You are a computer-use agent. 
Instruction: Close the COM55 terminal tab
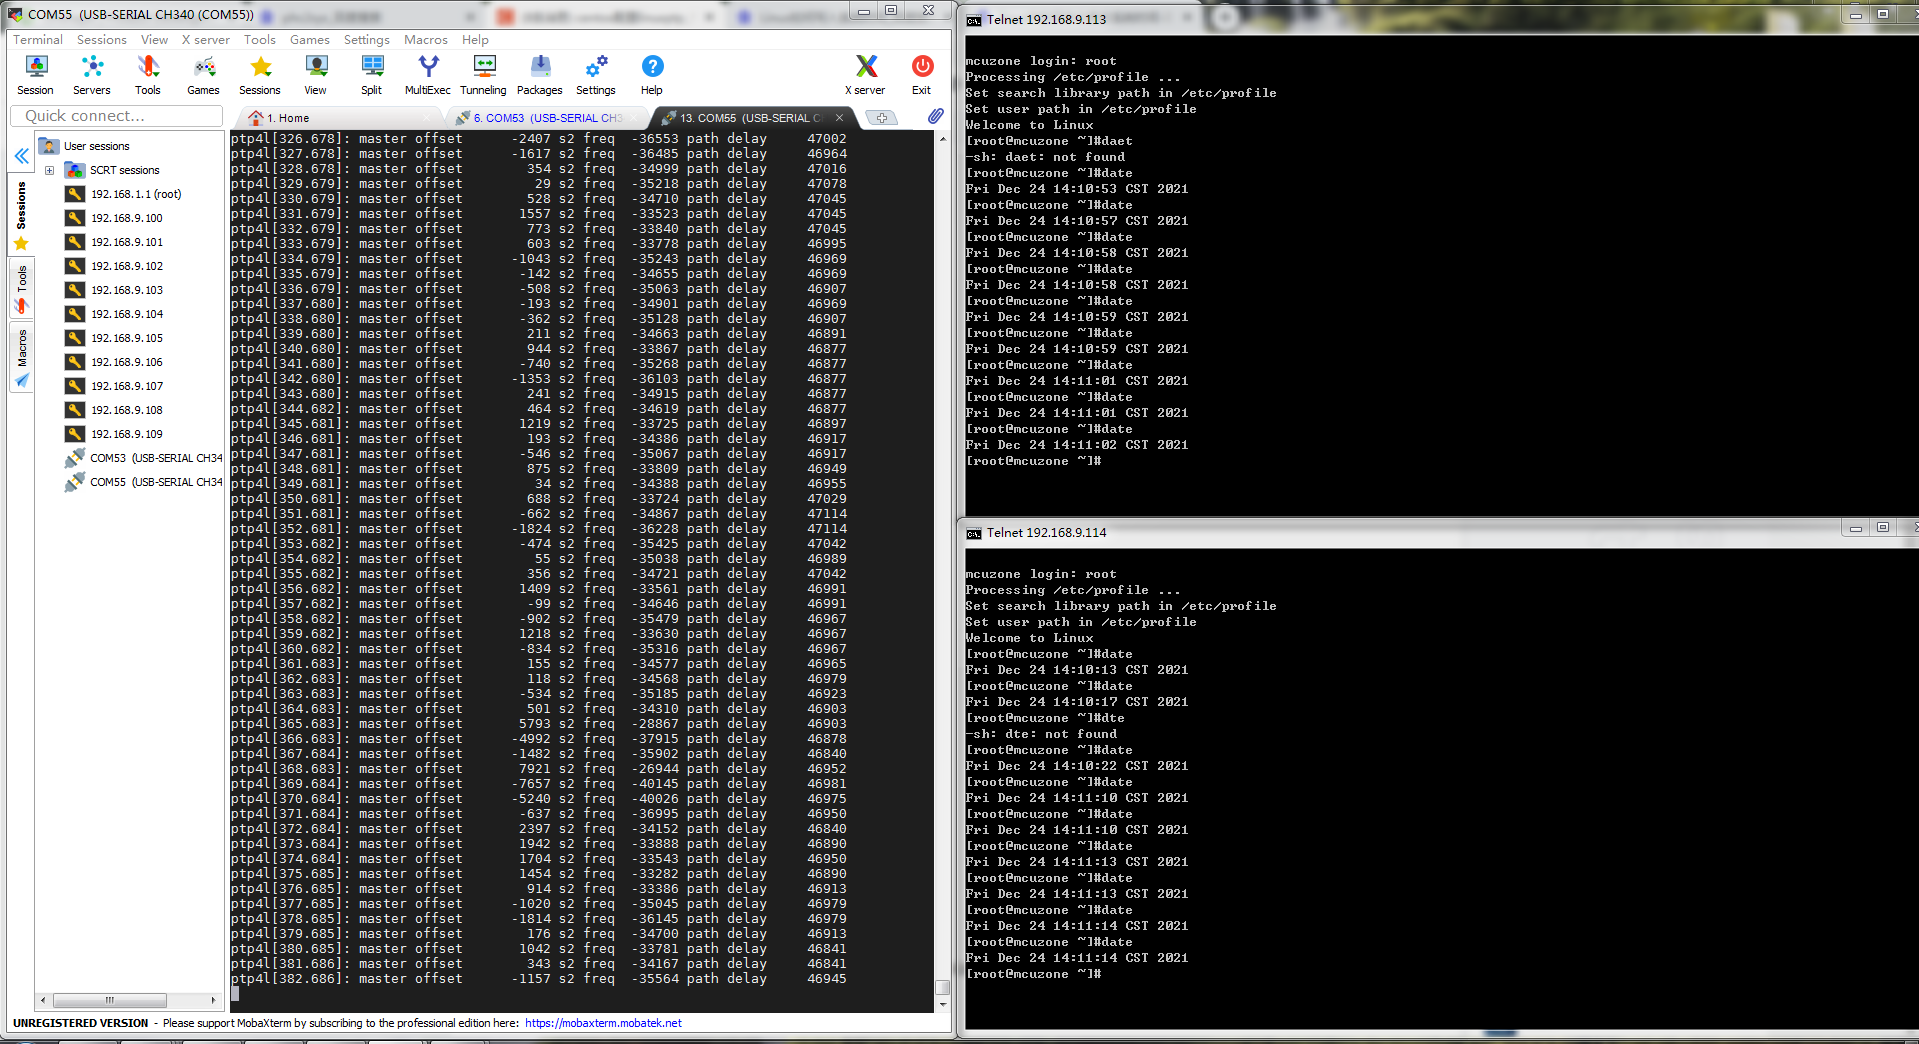[x=840, y=118]
